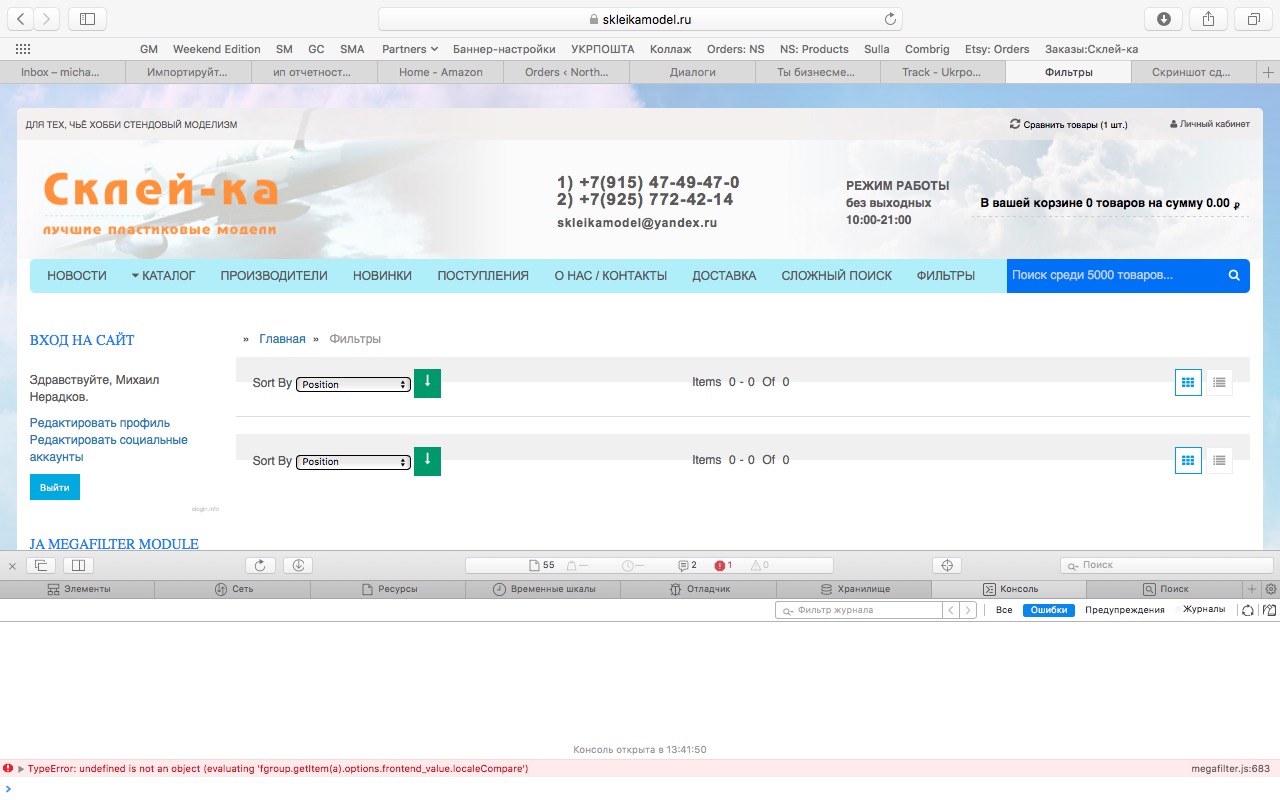Viewport: 1280px width, 800px height.
Task: Click the Safari sidebar toggle icon
Action: 87,19
